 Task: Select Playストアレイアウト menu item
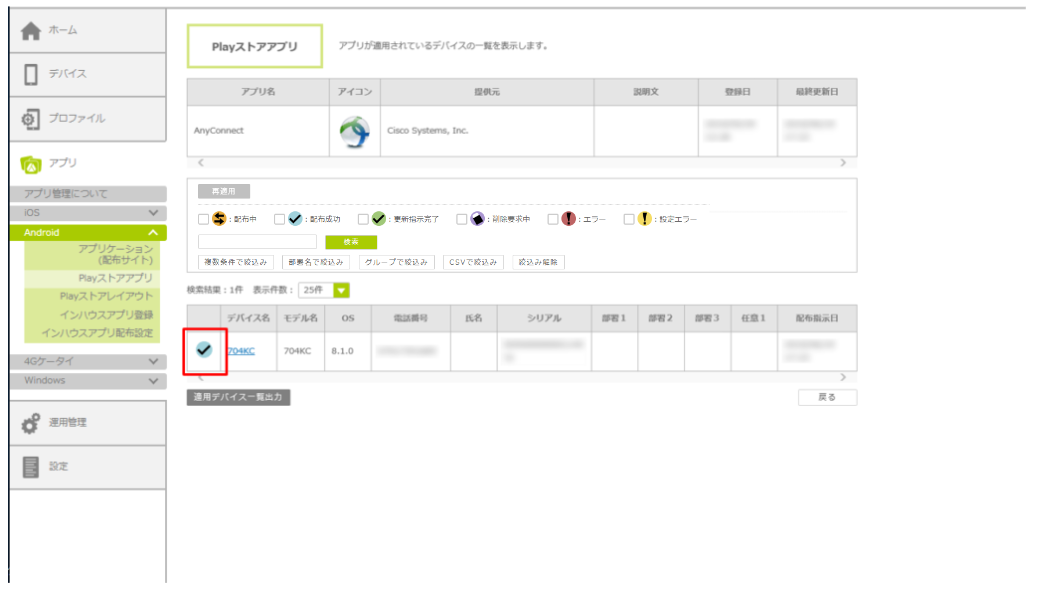click(106, 296)
